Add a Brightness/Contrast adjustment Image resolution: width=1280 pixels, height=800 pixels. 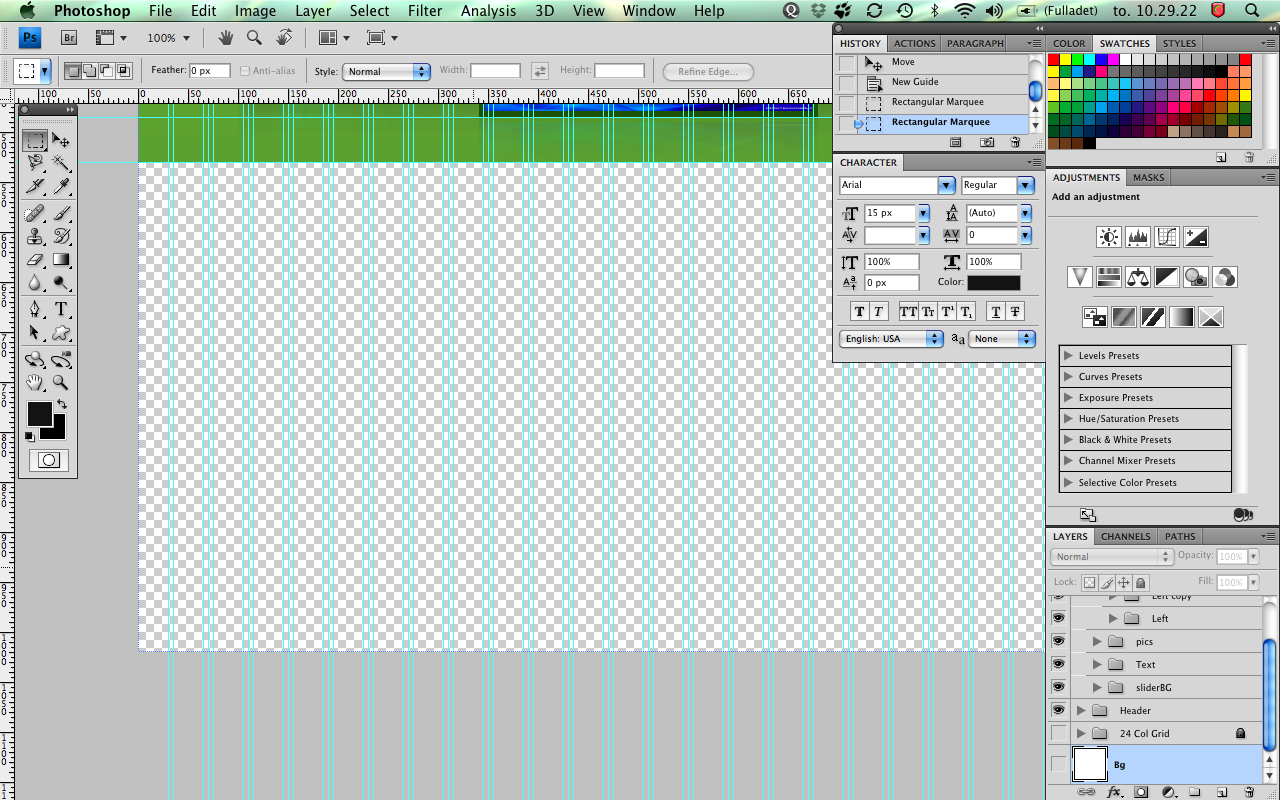pyautogui.click(x=1109, y=237)
